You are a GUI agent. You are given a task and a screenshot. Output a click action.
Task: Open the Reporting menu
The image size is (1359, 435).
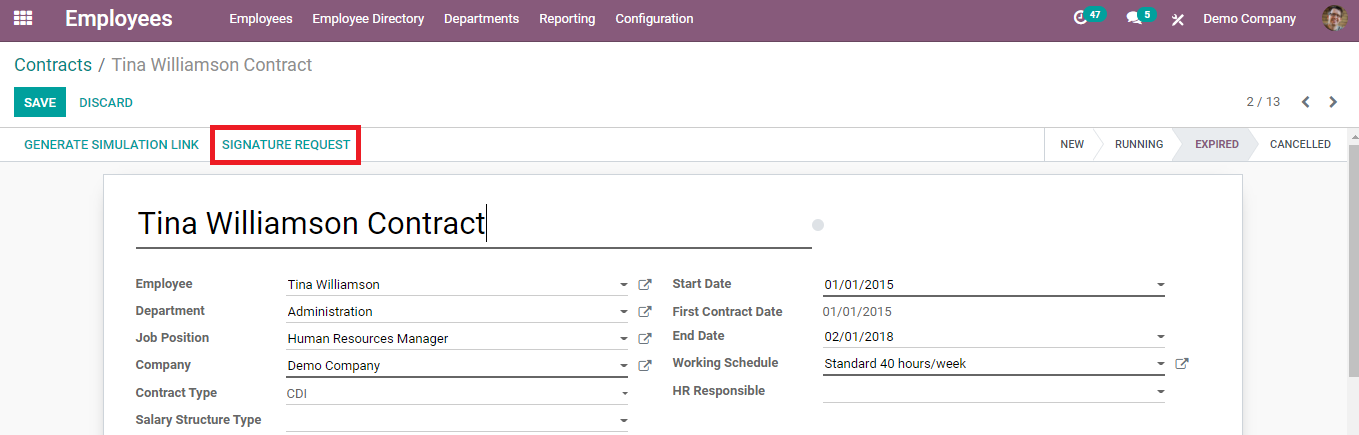567,19
